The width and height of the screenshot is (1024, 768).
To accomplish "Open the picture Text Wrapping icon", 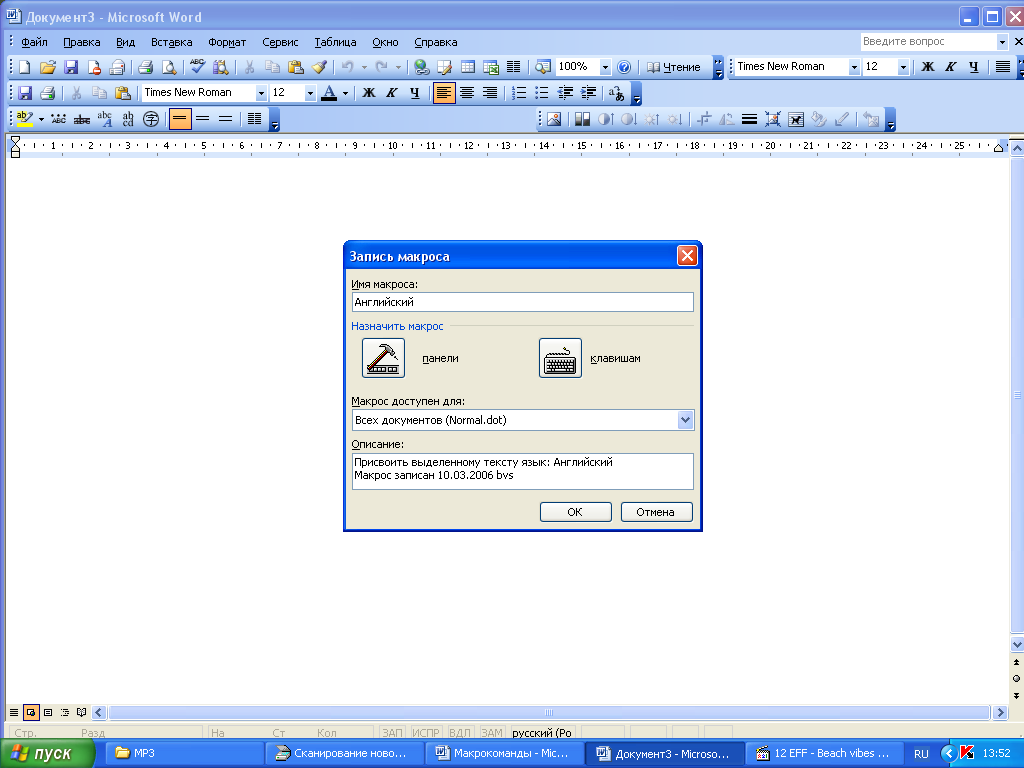I will (796, 120).
